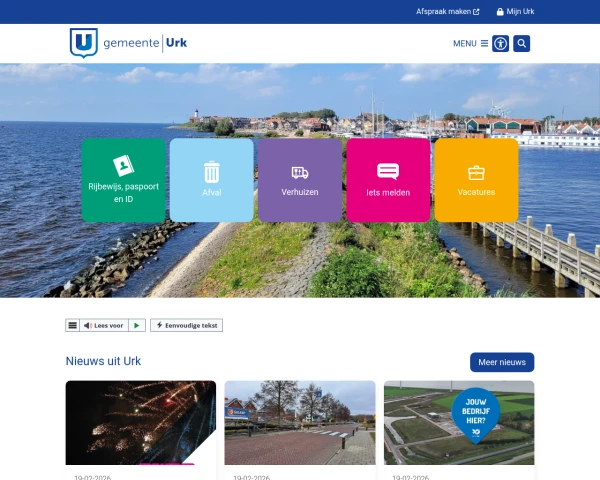
Task: Click the Iets melden speech bubble tile
Action: tap(388, 180)
